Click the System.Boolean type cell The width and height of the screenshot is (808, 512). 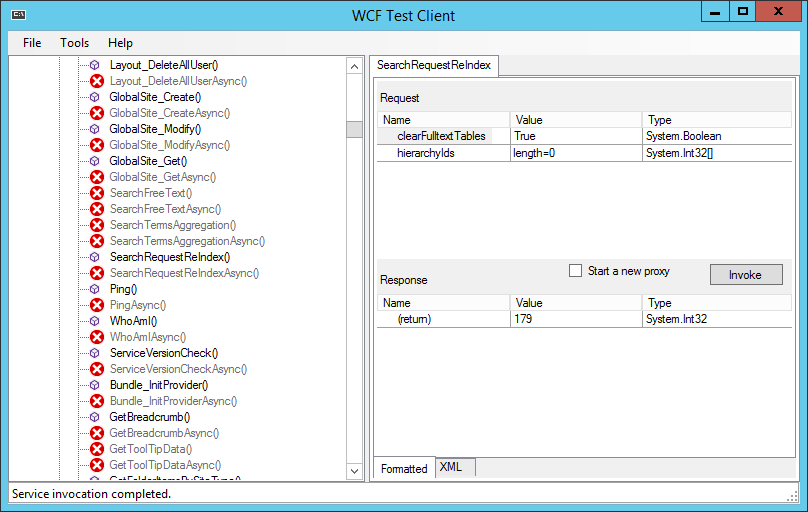click(717, 136)
